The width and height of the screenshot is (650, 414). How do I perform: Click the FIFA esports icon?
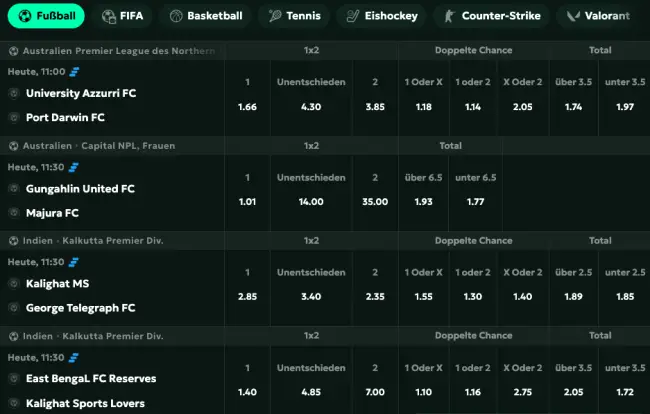109,16
